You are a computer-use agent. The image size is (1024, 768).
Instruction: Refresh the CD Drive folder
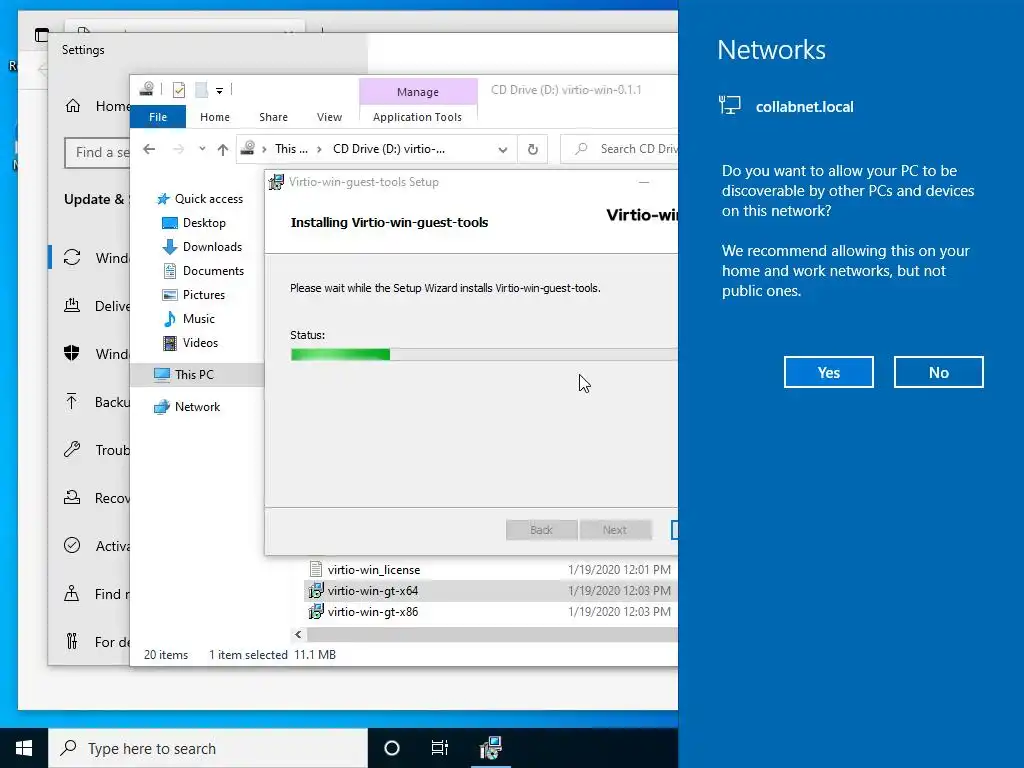(x=532, y=150)
